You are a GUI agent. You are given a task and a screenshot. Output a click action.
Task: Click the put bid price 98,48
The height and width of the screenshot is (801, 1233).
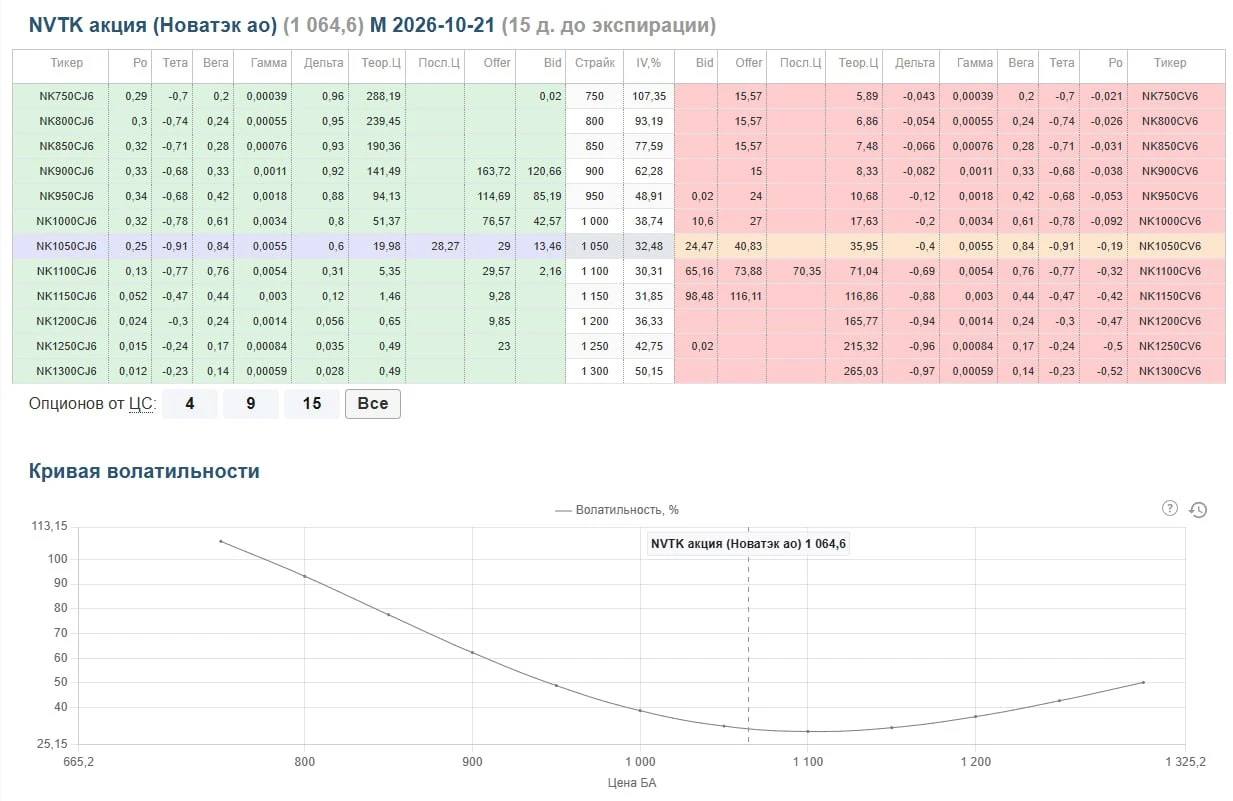699,296
